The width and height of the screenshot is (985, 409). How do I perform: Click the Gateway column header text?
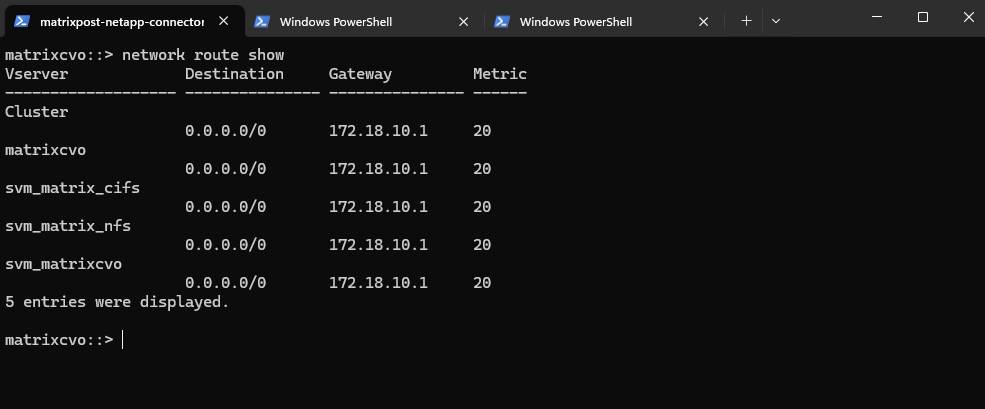point(360,74)
